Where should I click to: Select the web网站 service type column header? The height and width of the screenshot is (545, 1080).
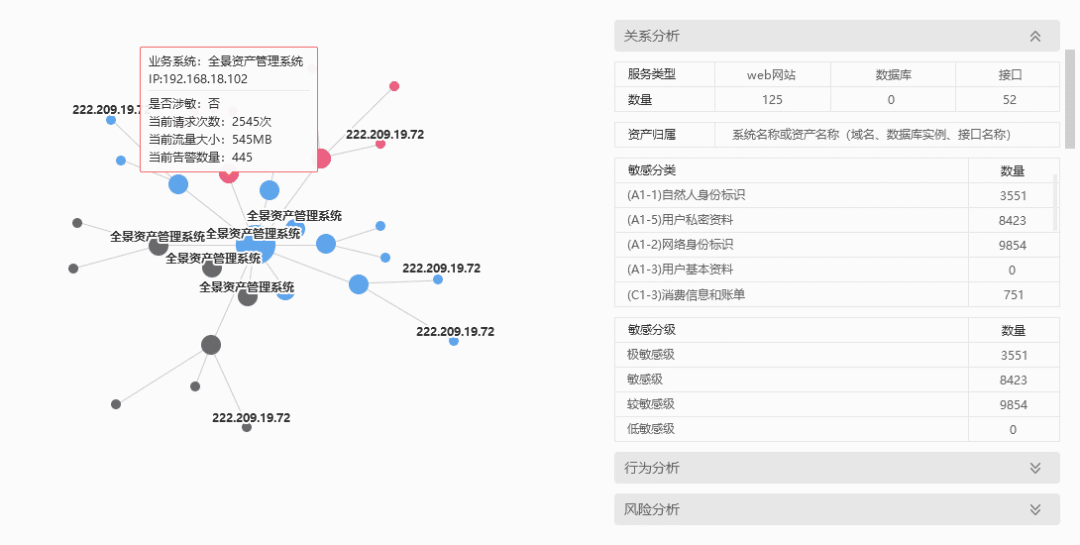772,75
